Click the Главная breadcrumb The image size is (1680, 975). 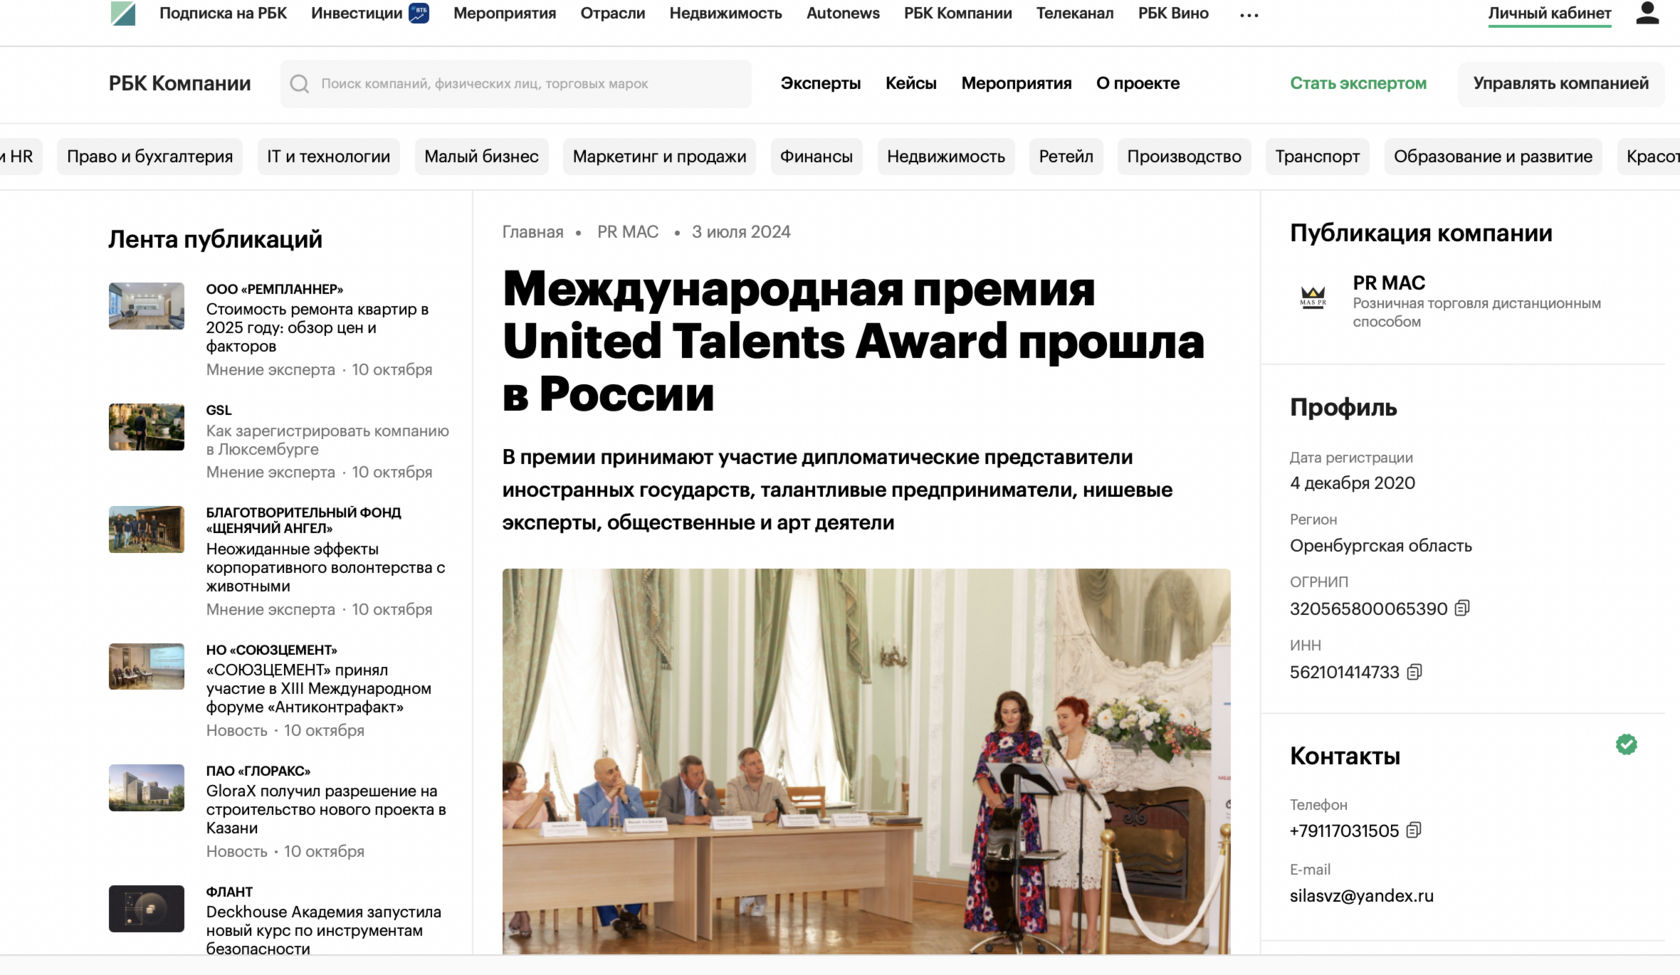[533, 232]
